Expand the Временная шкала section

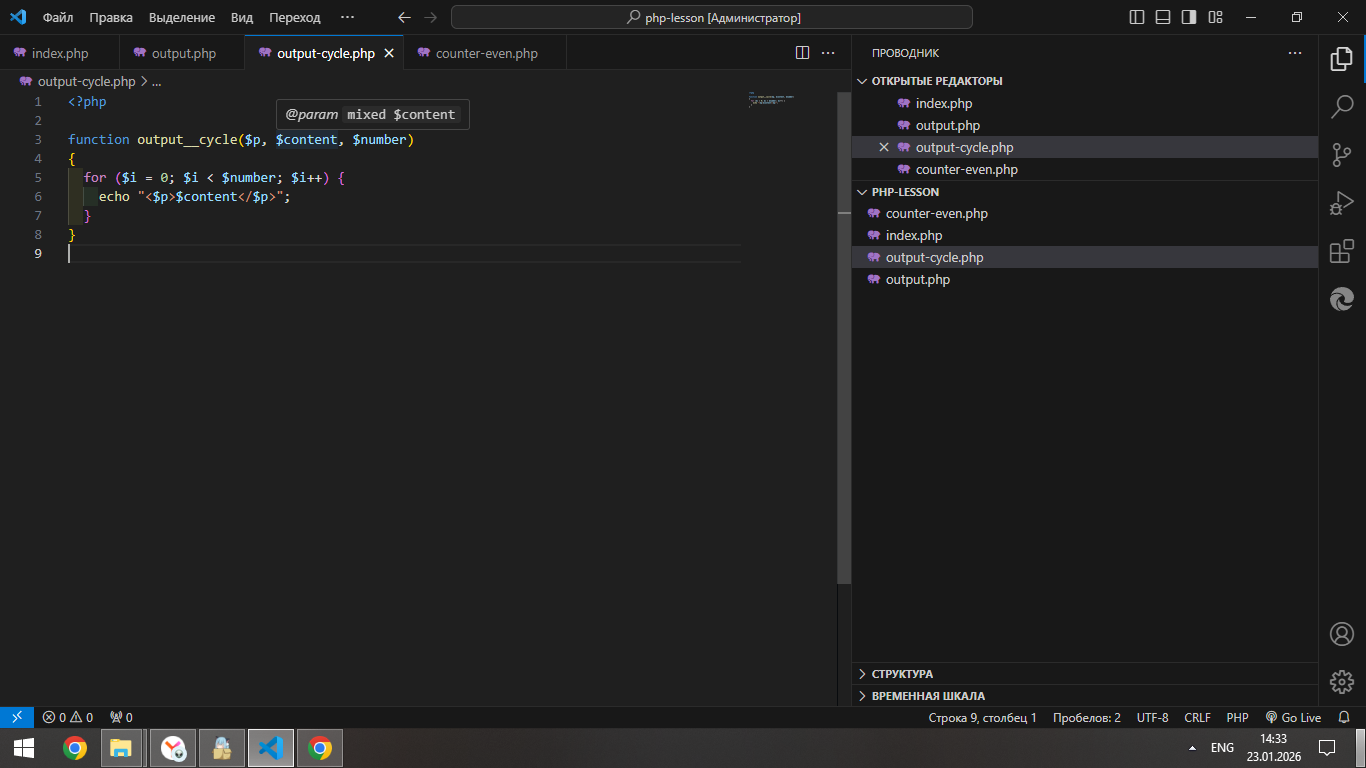point(928,696)
